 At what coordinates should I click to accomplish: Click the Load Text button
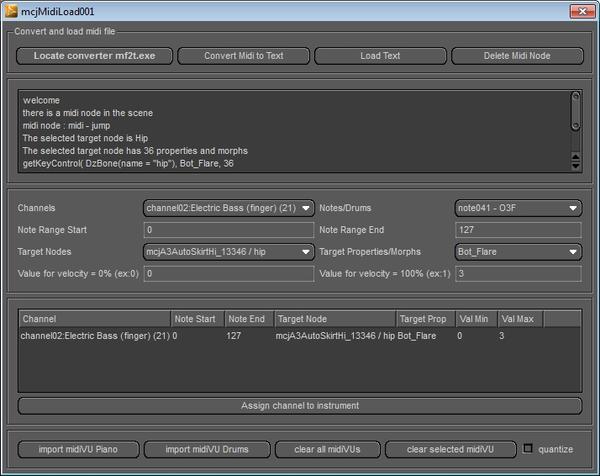pos(380,56)
